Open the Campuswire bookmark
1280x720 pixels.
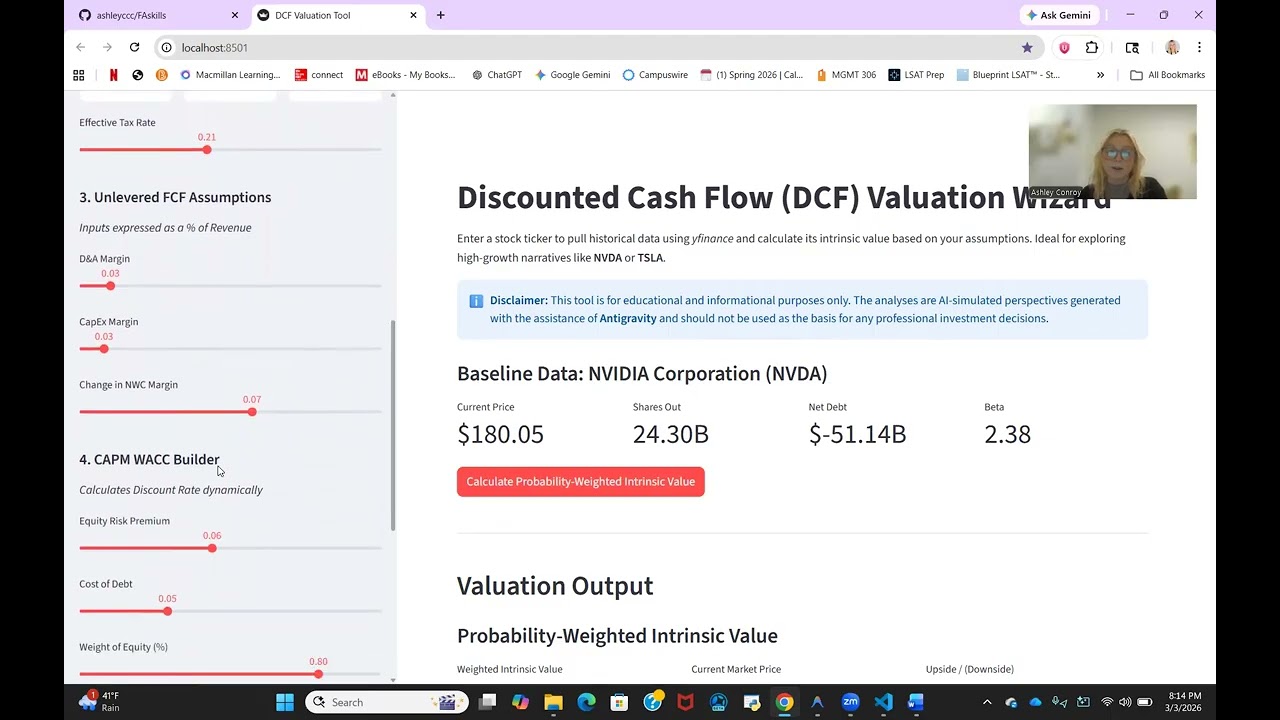coord(655,75)
